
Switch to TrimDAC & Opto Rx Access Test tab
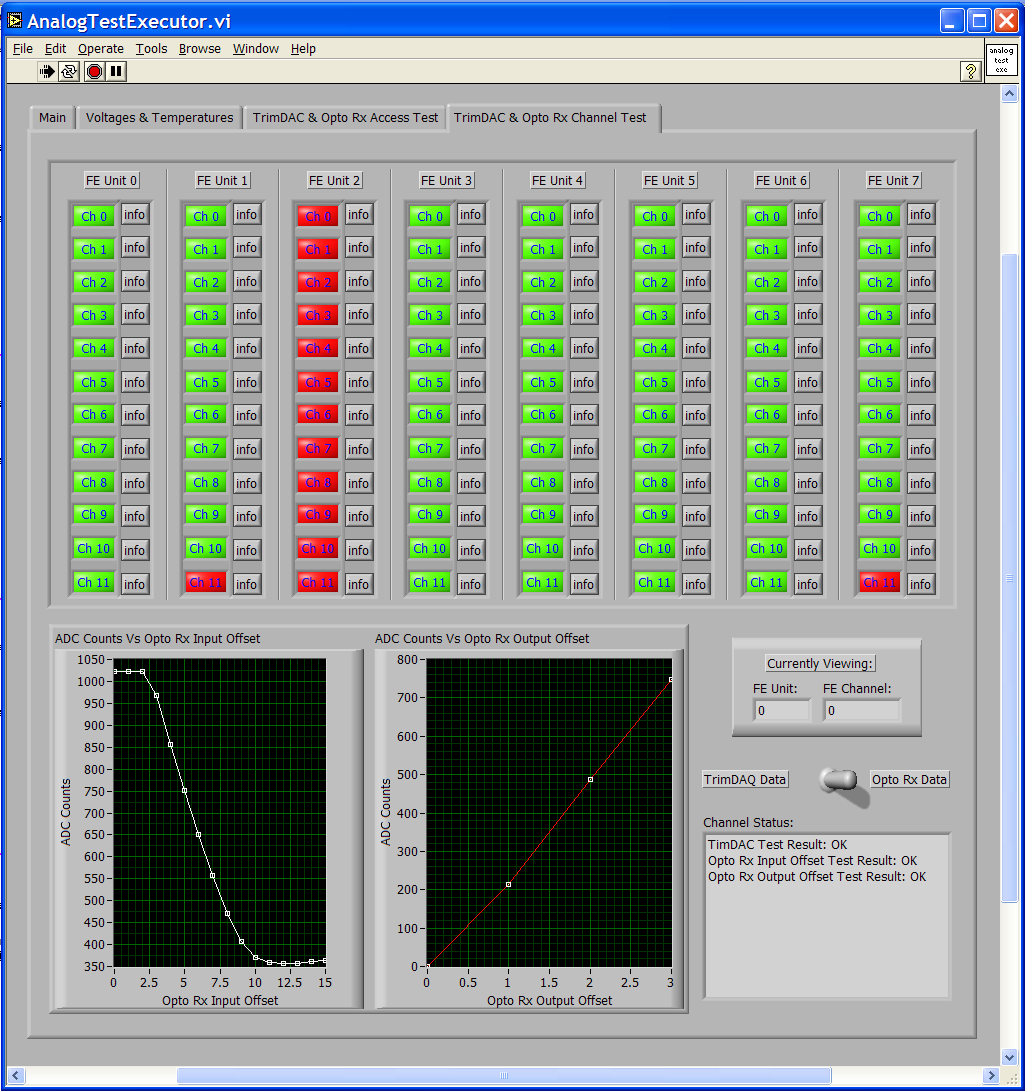pos(345,118)
